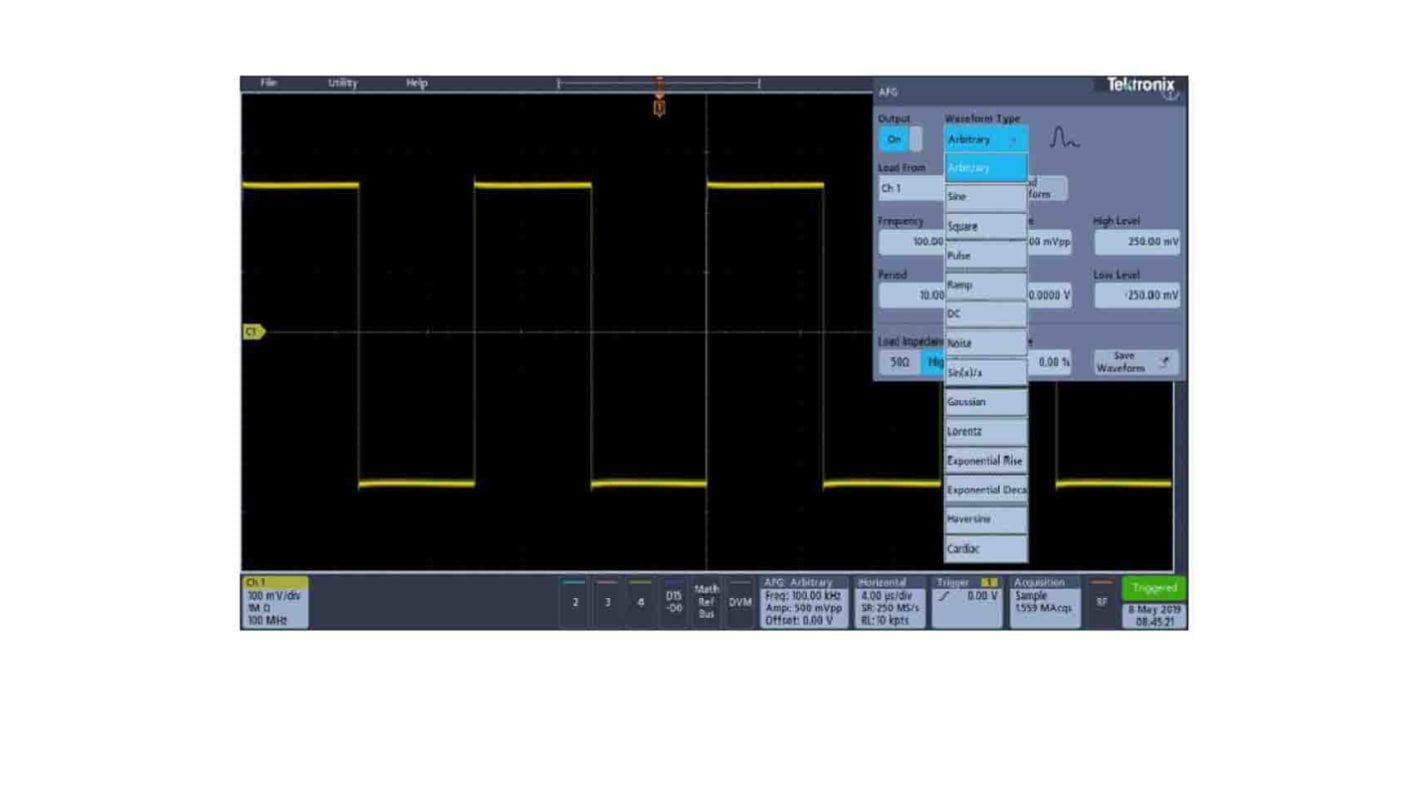
Task: Select Arbitrary from the waveform list
Action: [x=986, y=168]
